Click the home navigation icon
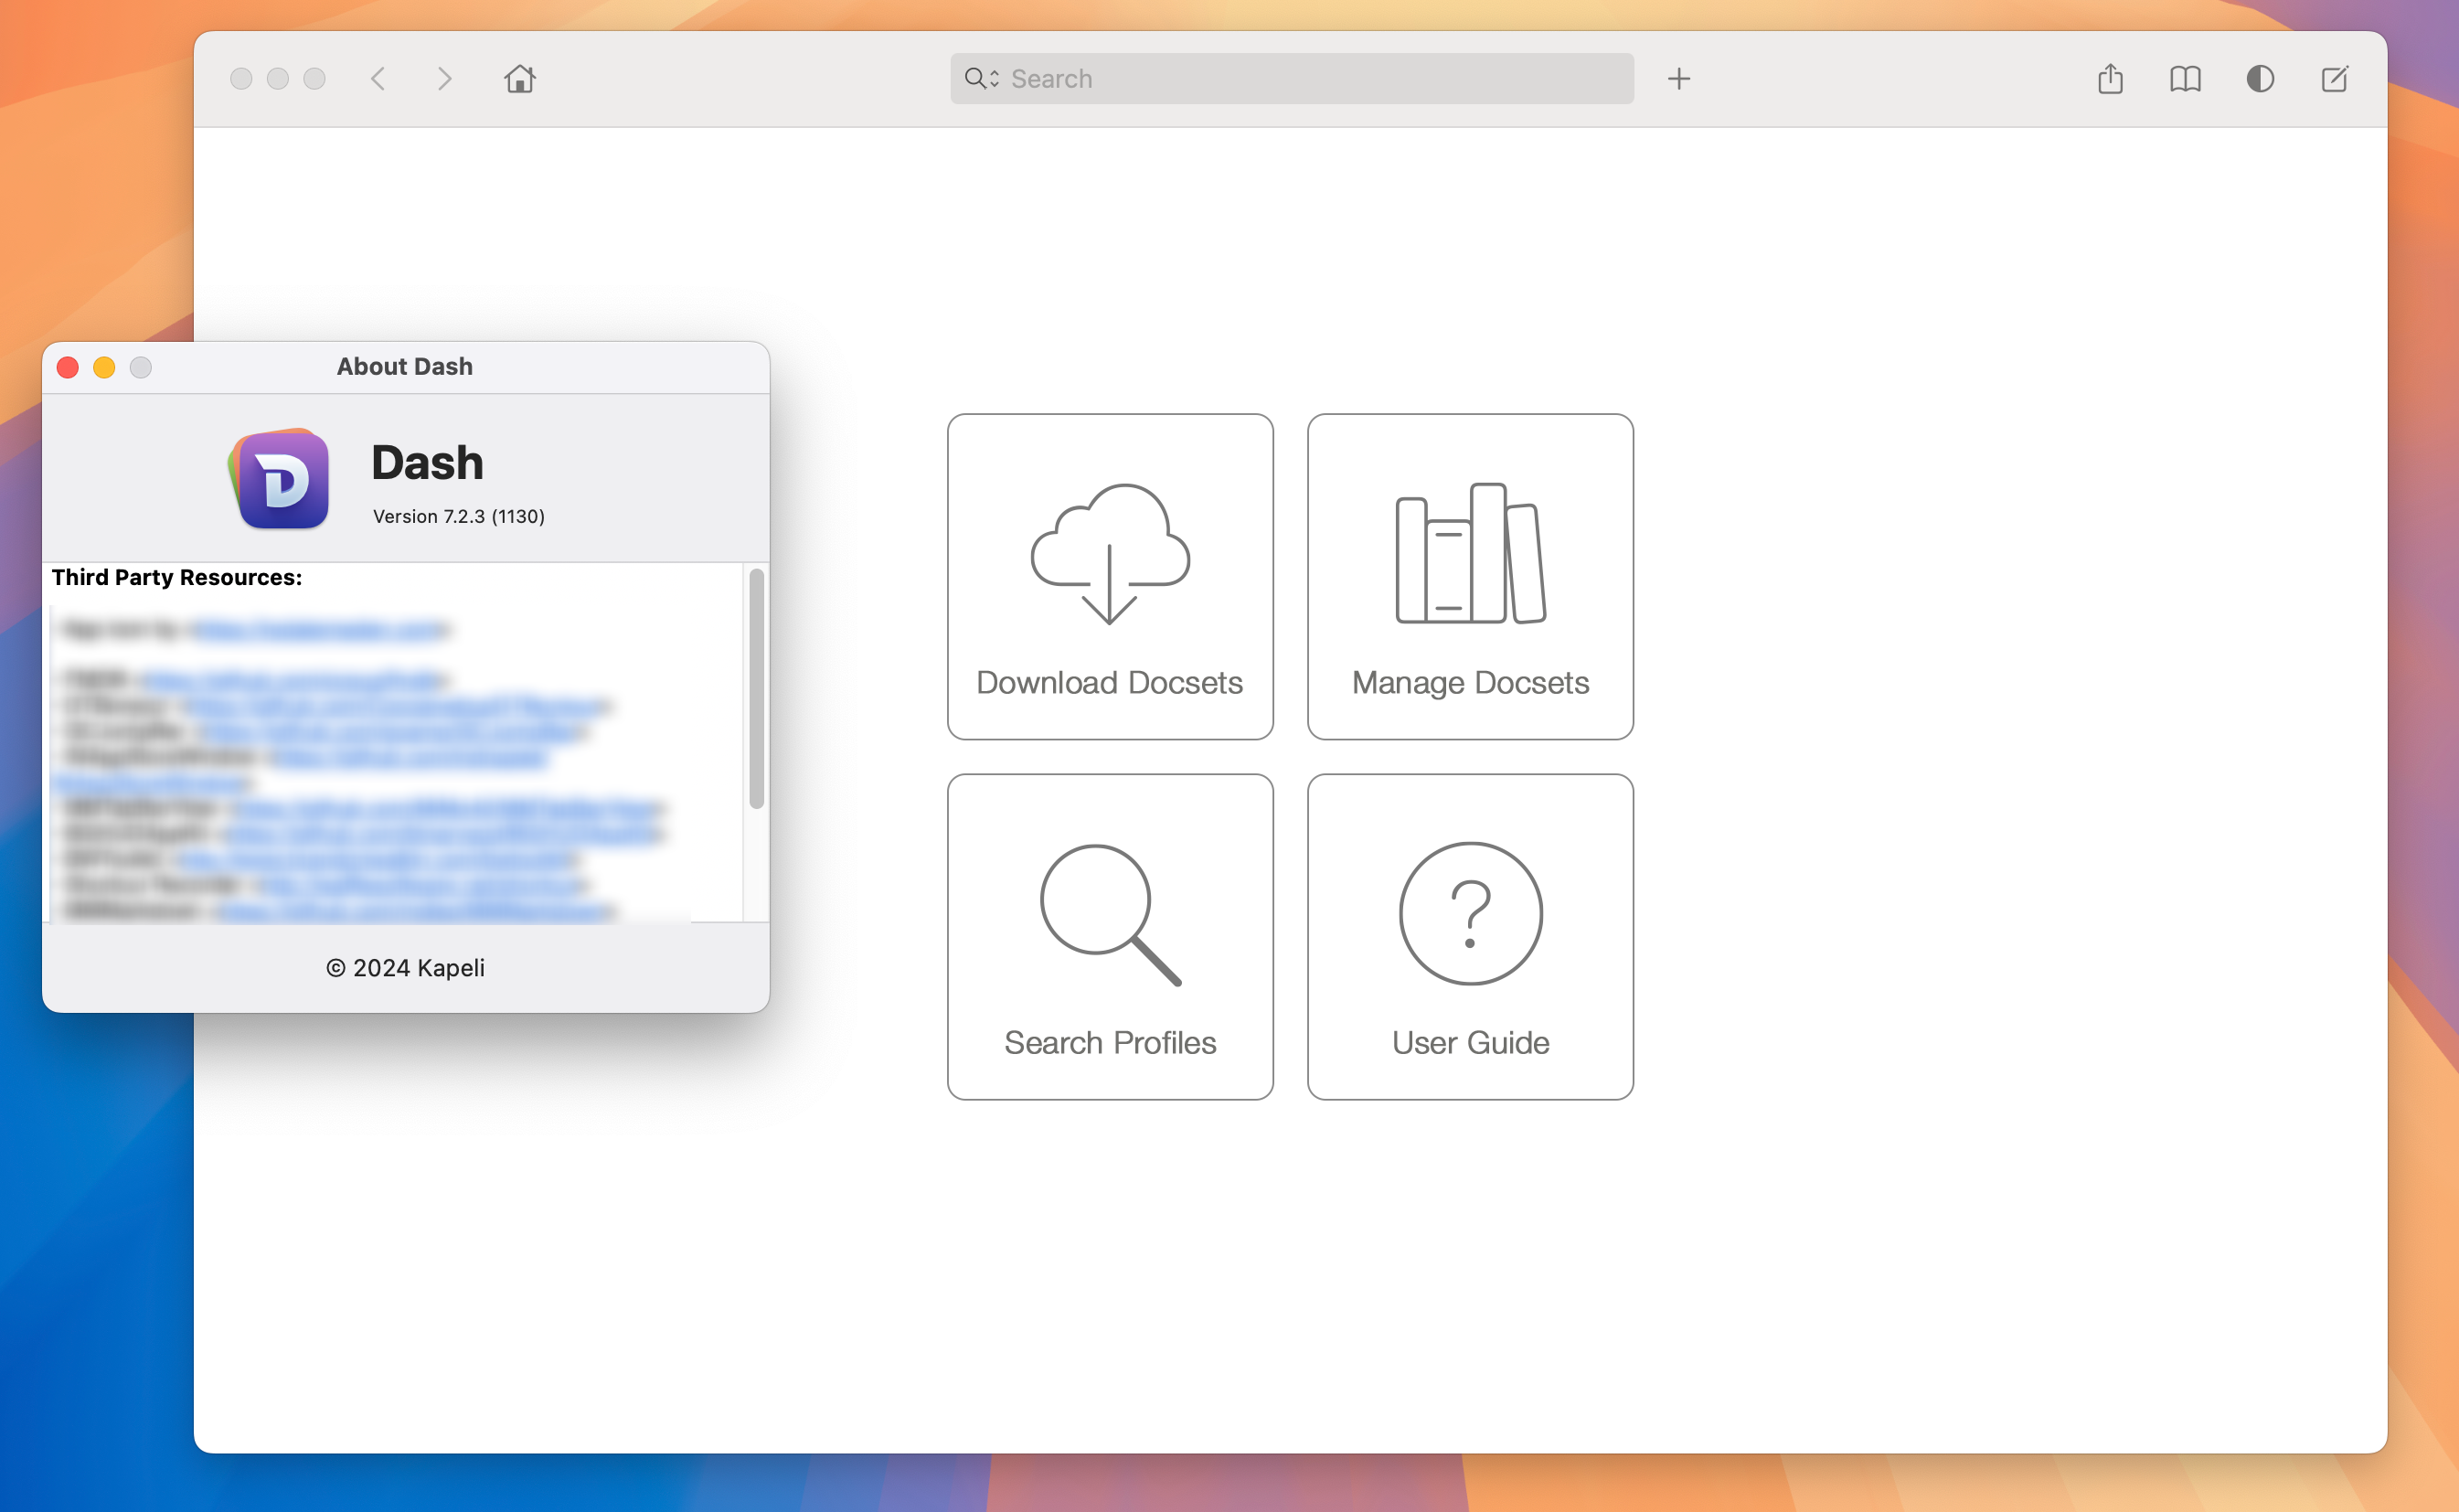The width and height of the screenshot is (2459, 1512). tap(520, 79)
